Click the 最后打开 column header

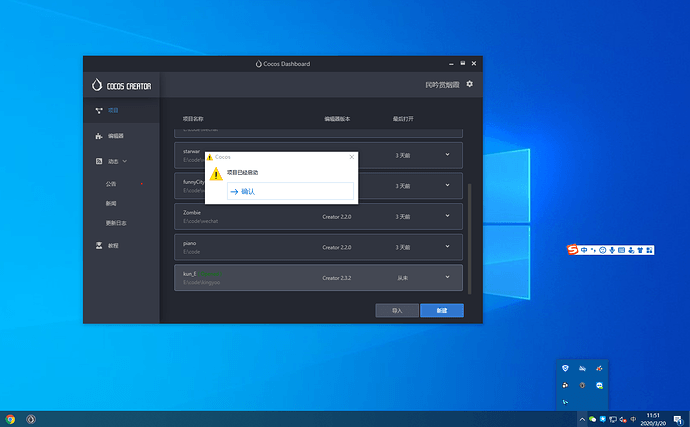(x=403, y=119)
